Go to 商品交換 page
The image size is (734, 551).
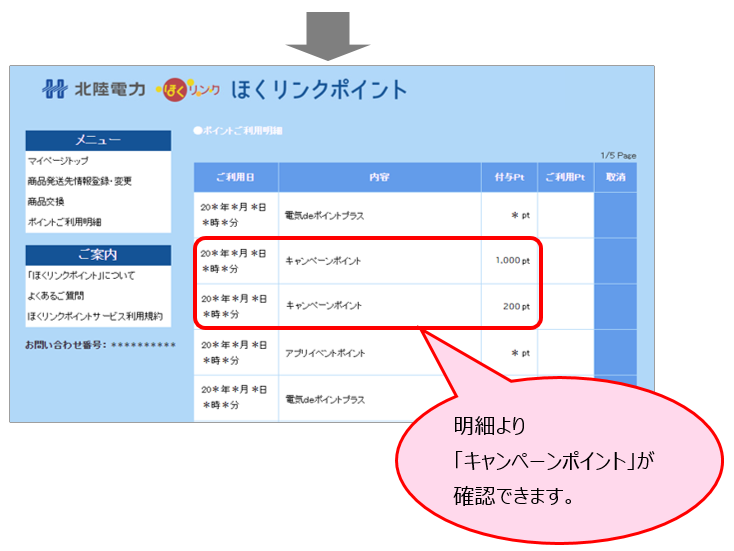click(46, 201)
